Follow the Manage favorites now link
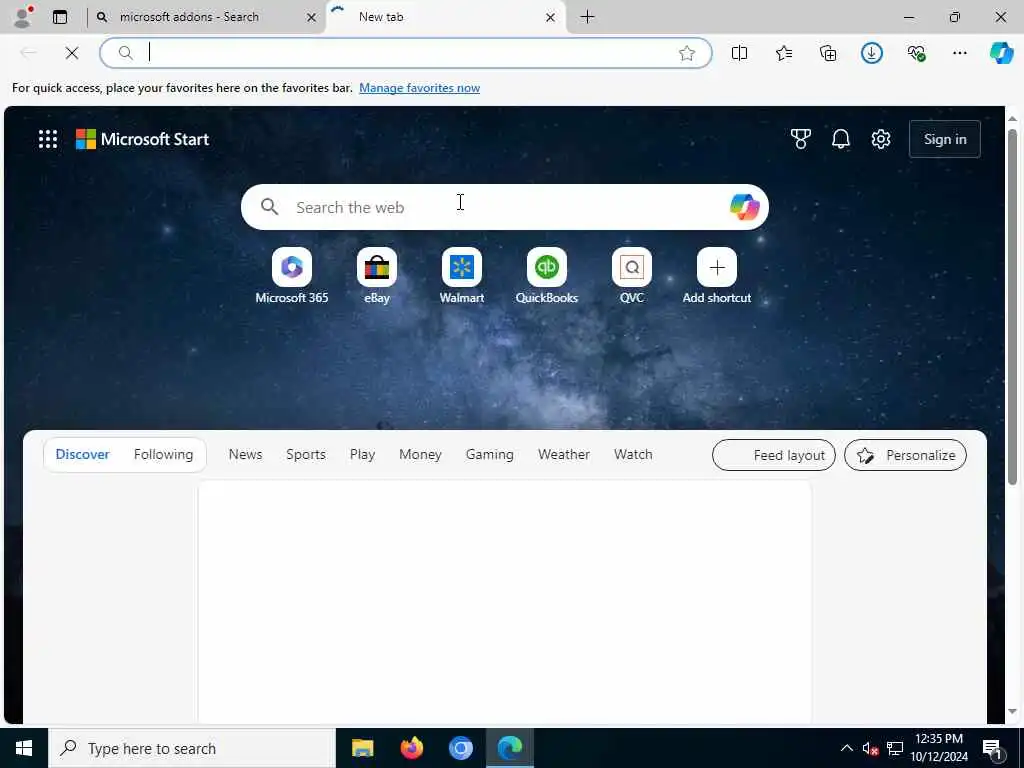1024x768 pixels. point(419,88)
